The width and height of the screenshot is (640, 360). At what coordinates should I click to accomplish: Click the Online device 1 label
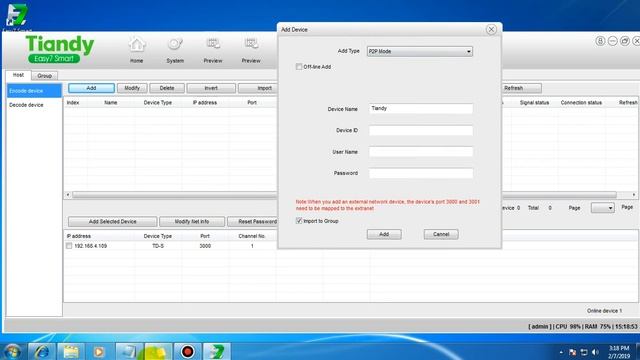click(604, 311)
